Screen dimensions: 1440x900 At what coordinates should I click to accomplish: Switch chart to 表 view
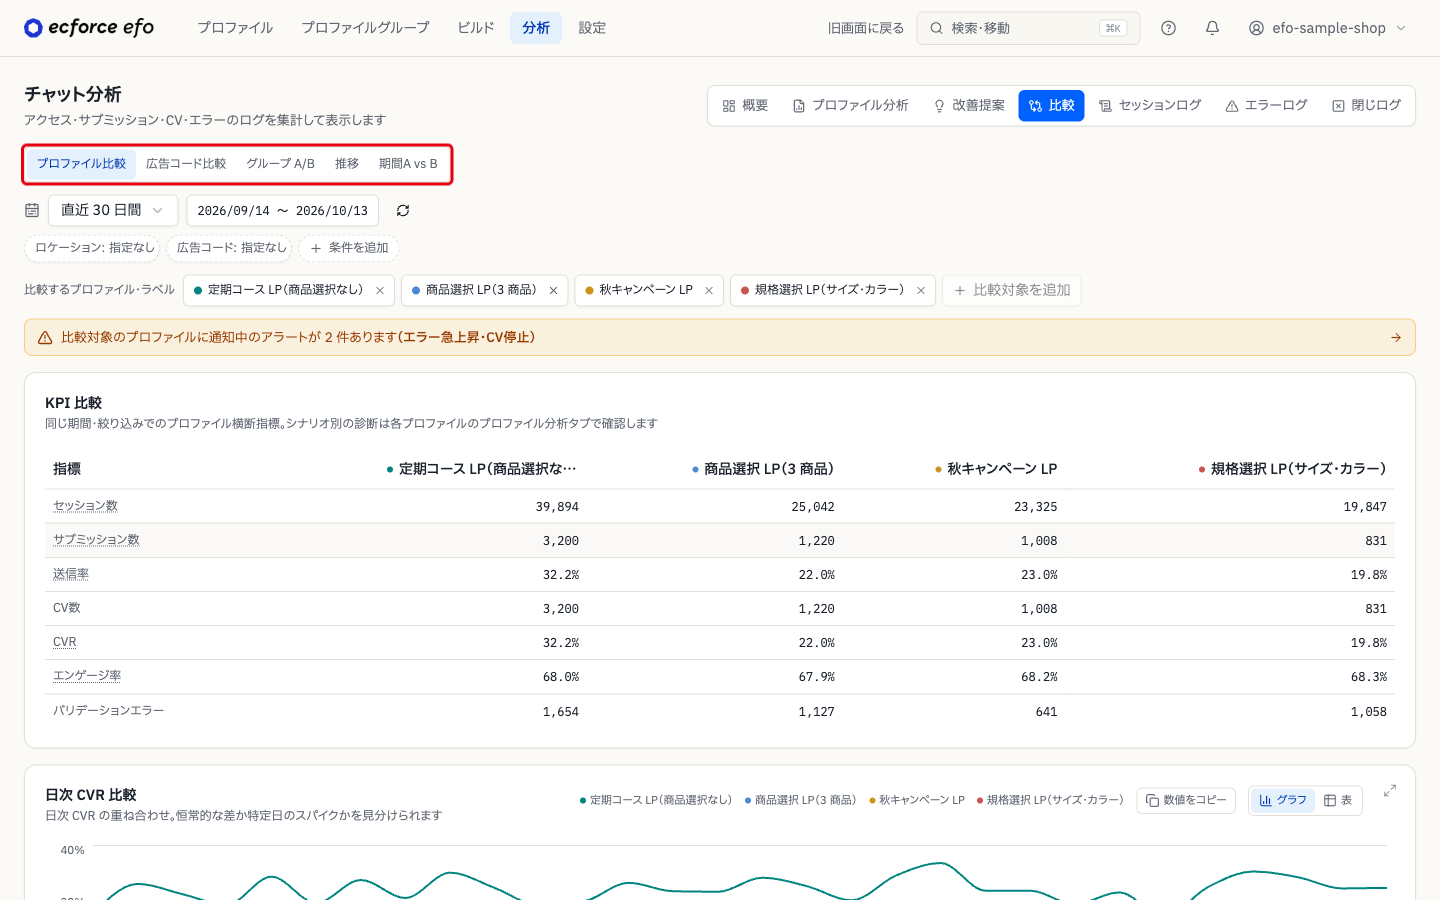(1338, 801)
